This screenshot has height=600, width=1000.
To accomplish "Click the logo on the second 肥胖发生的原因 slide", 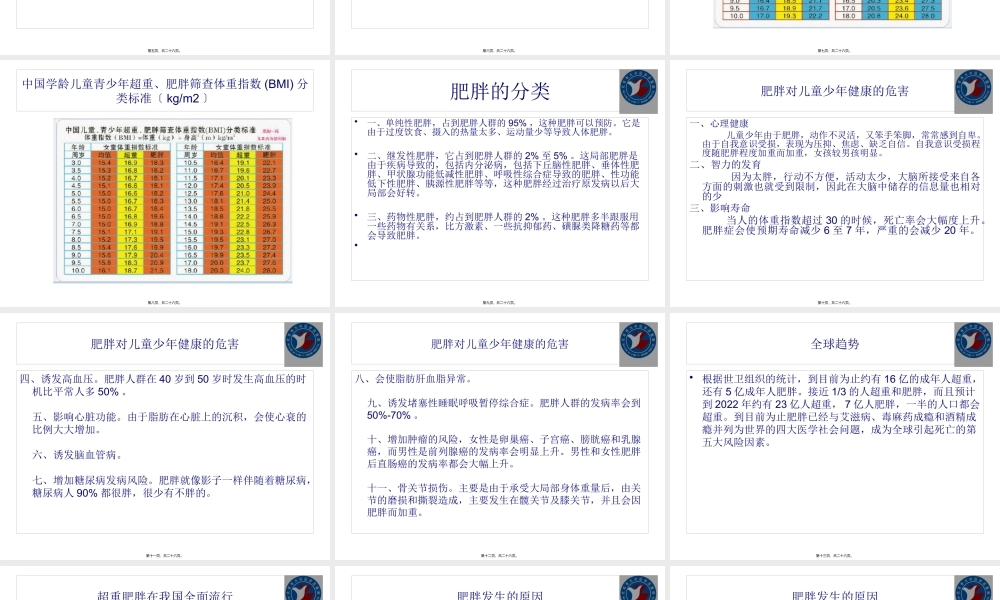I will pos(972,587).
